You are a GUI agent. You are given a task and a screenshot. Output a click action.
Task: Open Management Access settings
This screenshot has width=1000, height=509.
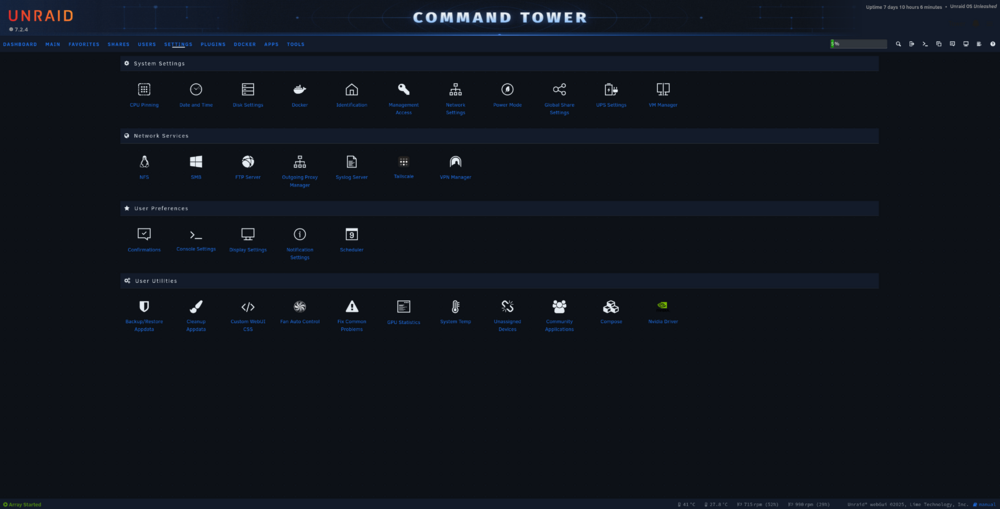[x=404, y=98]
